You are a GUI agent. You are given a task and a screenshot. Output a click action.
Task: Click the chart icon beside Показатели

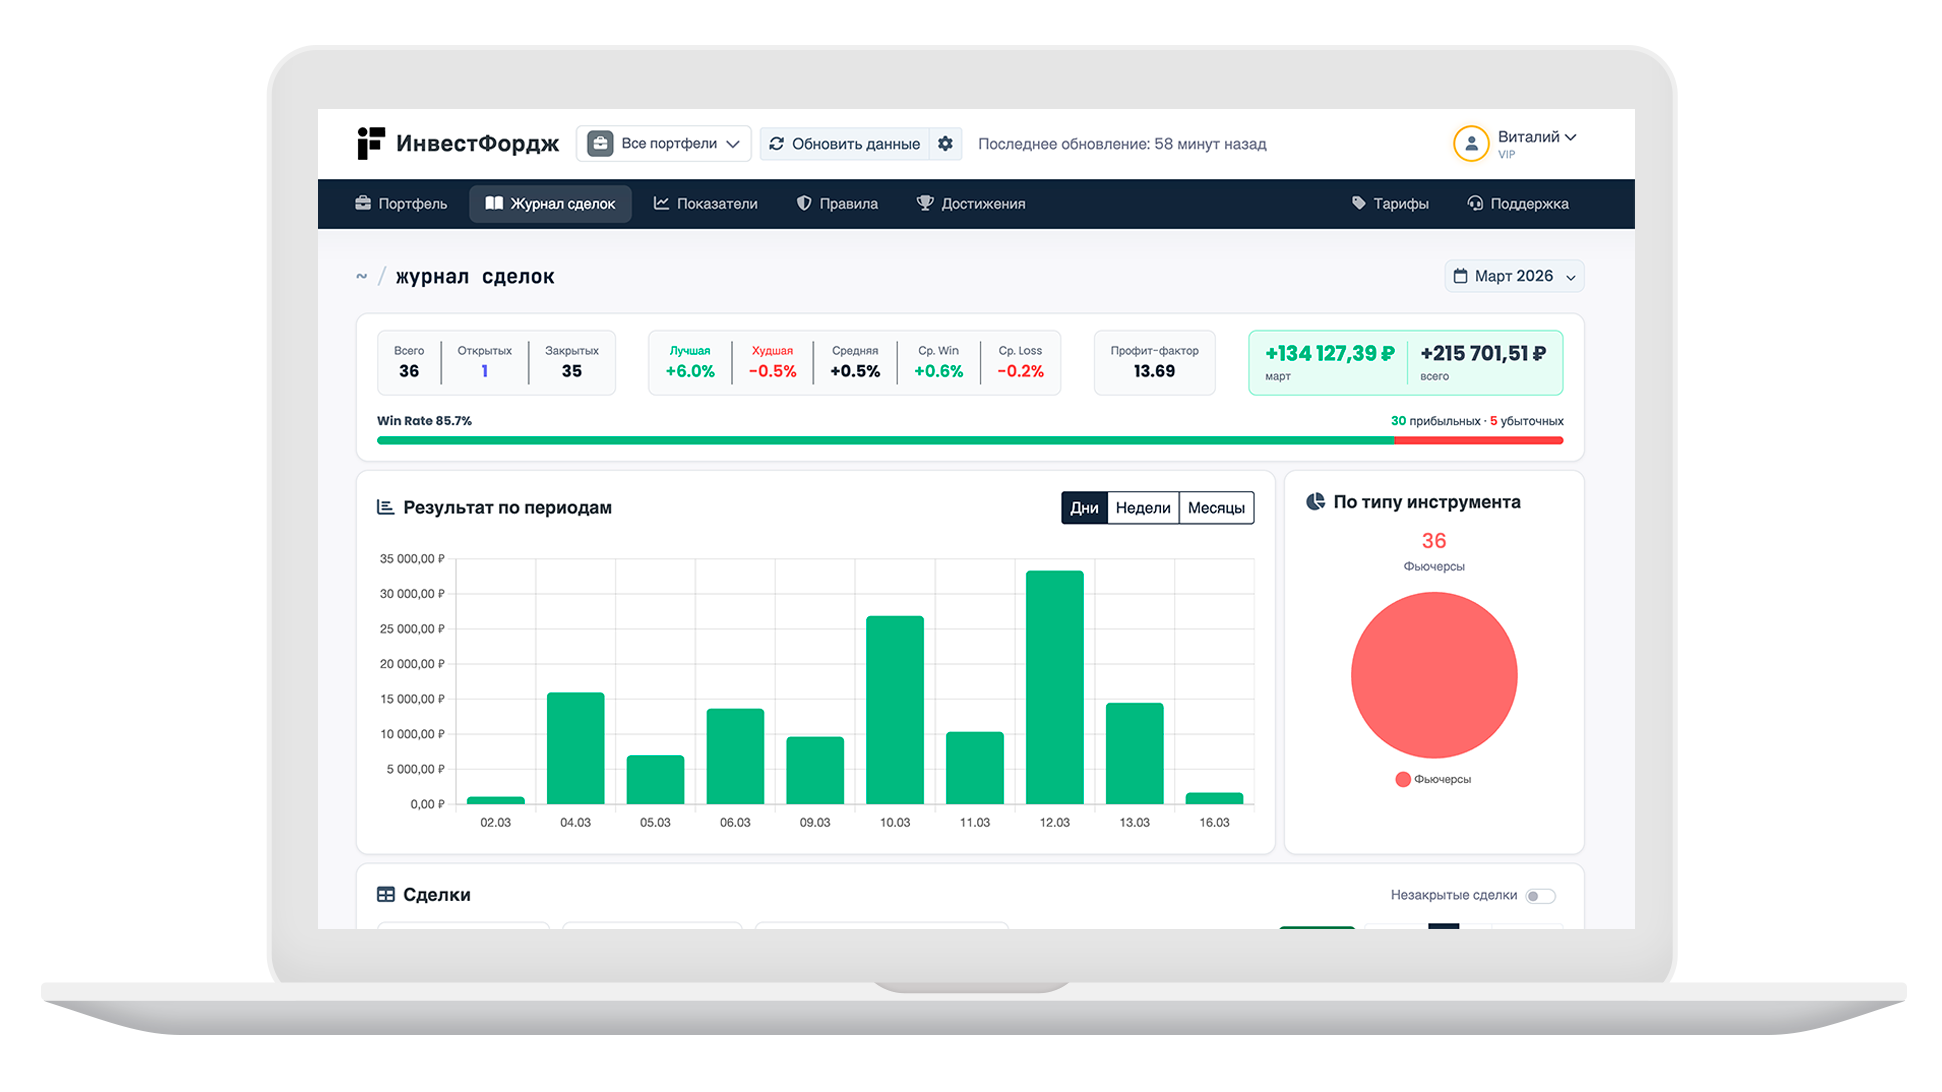pos(661,203)
